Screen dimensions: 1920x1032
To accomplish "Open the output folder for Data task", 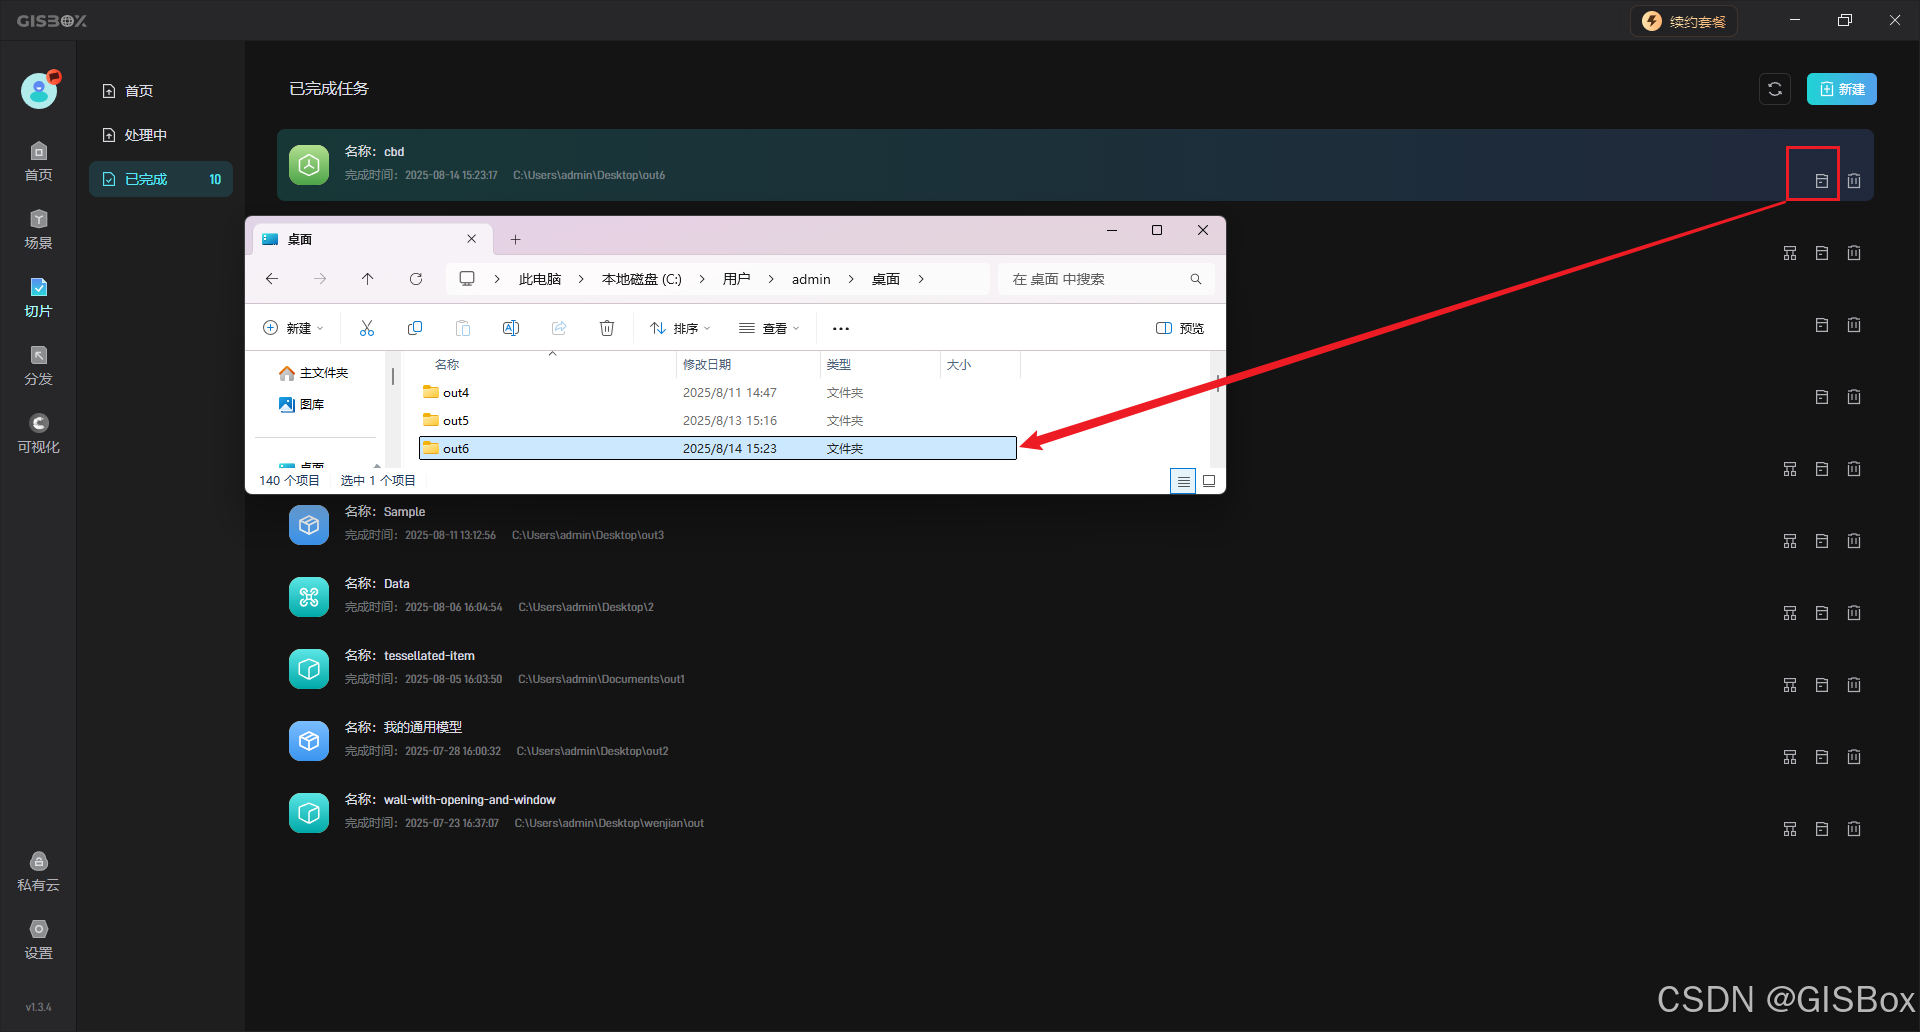I will click(1822, 613).
